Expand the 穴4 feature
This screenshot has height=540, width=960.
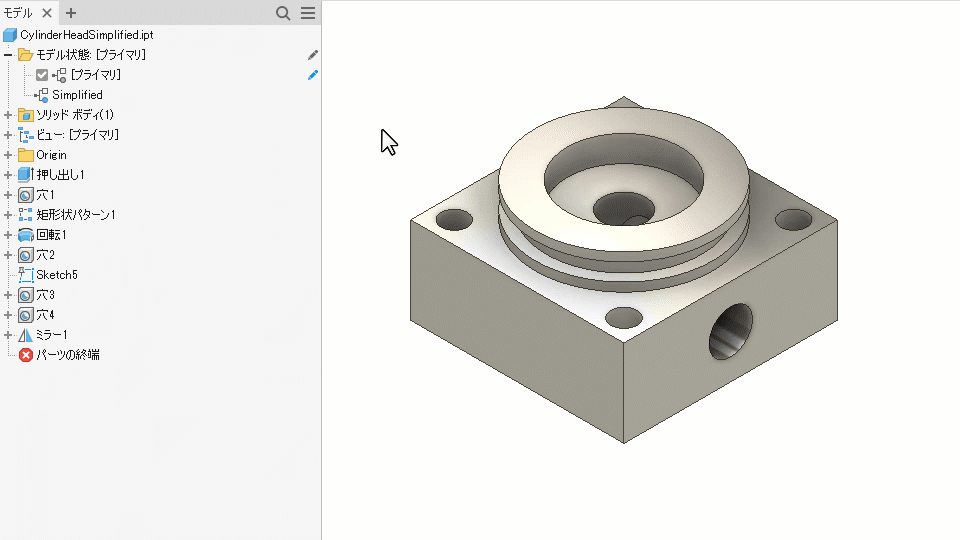(8, 315)
